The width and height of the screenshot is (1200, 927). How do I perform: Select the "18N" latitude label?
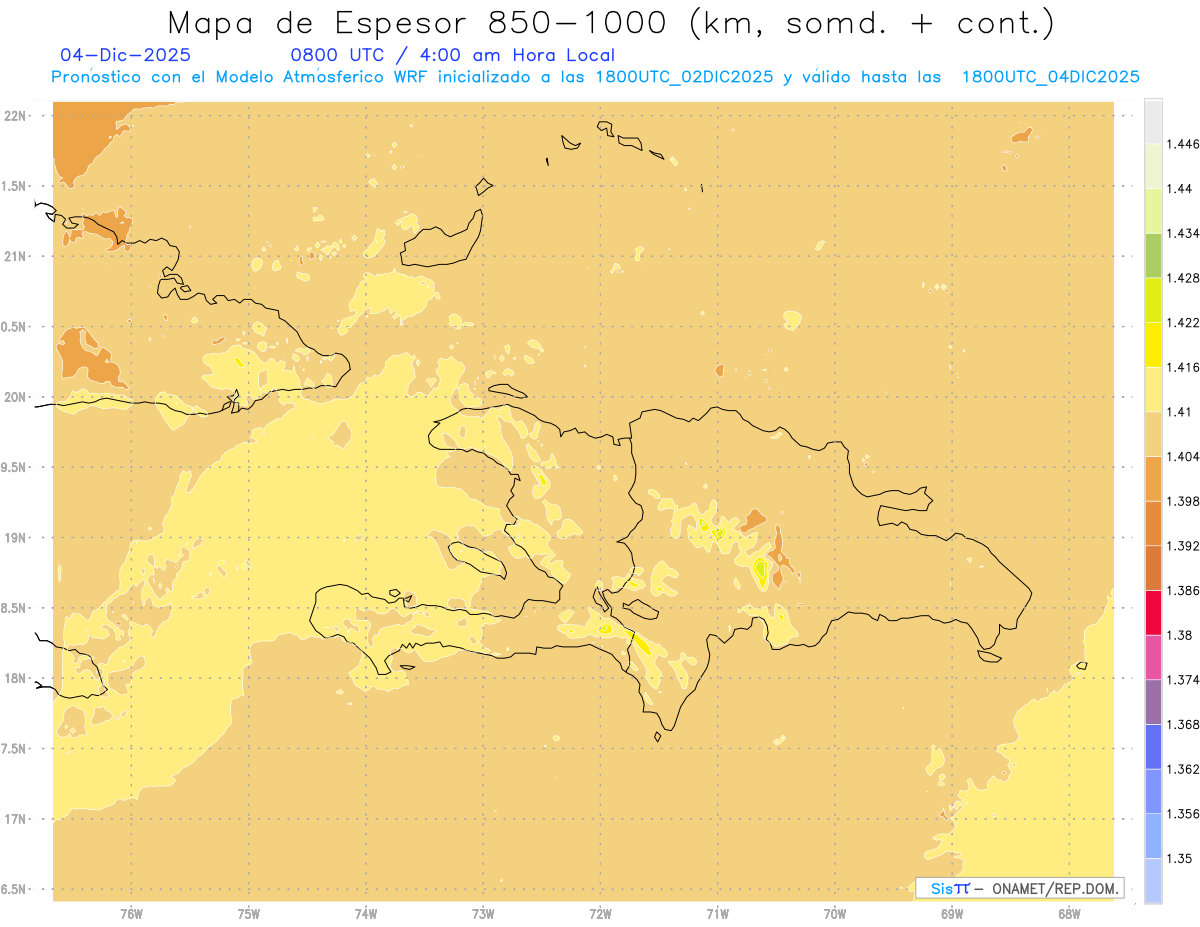(16, 679)
